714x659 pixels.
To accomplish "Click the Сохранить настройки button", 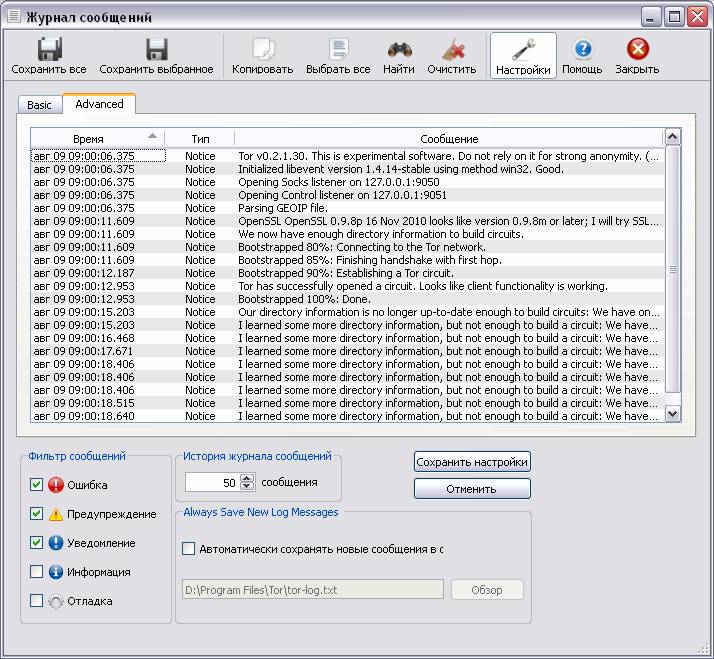I will (472, 462).
